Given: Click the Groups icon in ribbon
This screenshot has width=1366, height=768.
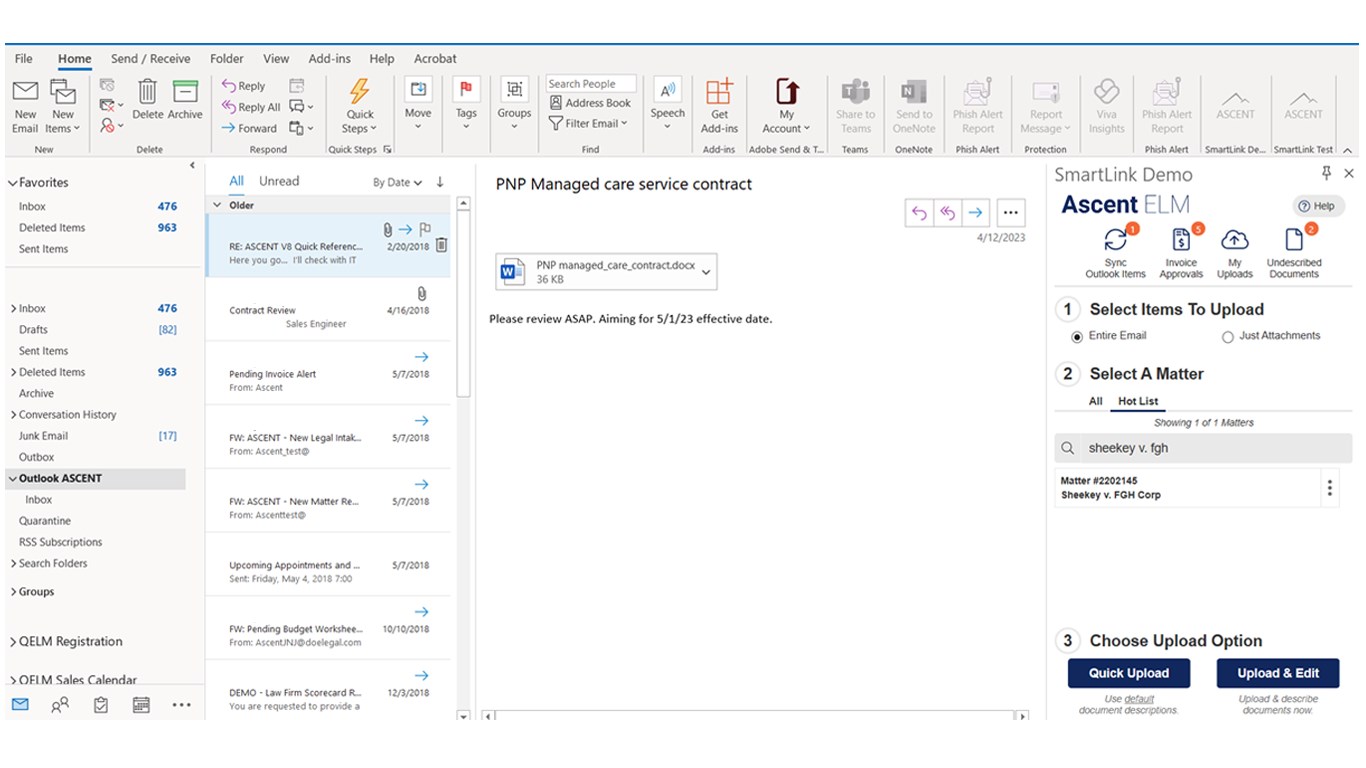Looking at the screenshot, I should point(514,90).
